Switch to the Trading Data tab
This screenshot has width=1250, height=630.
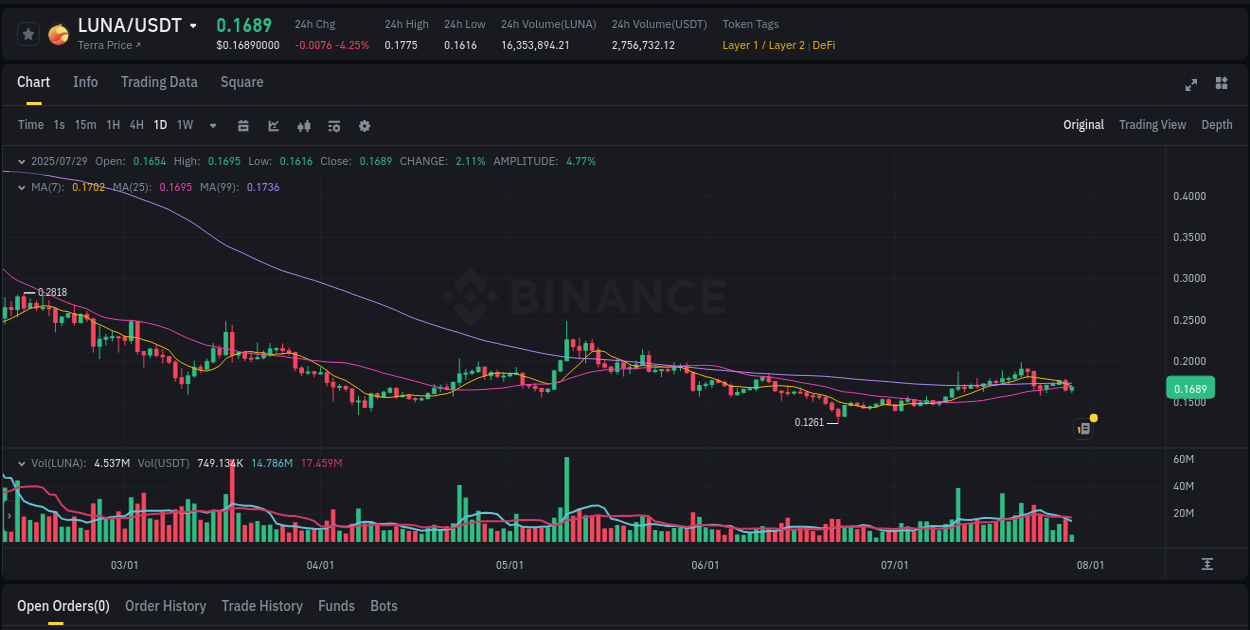coord(159,82)
